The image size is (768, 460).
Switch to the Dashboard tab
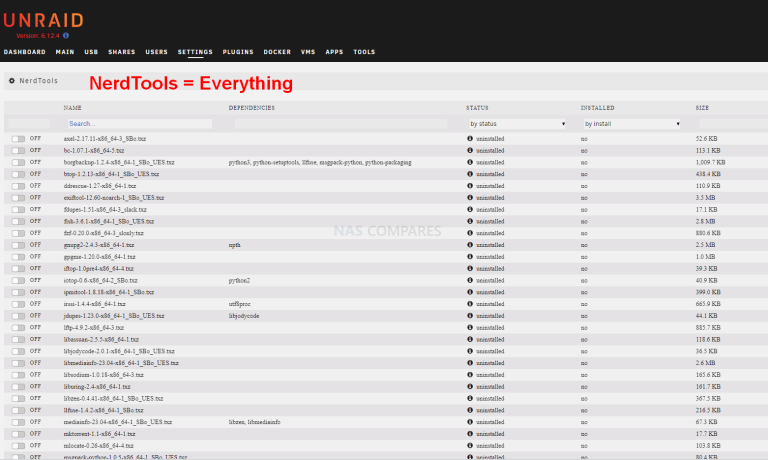pyautogui.click(x=24, y=51)
